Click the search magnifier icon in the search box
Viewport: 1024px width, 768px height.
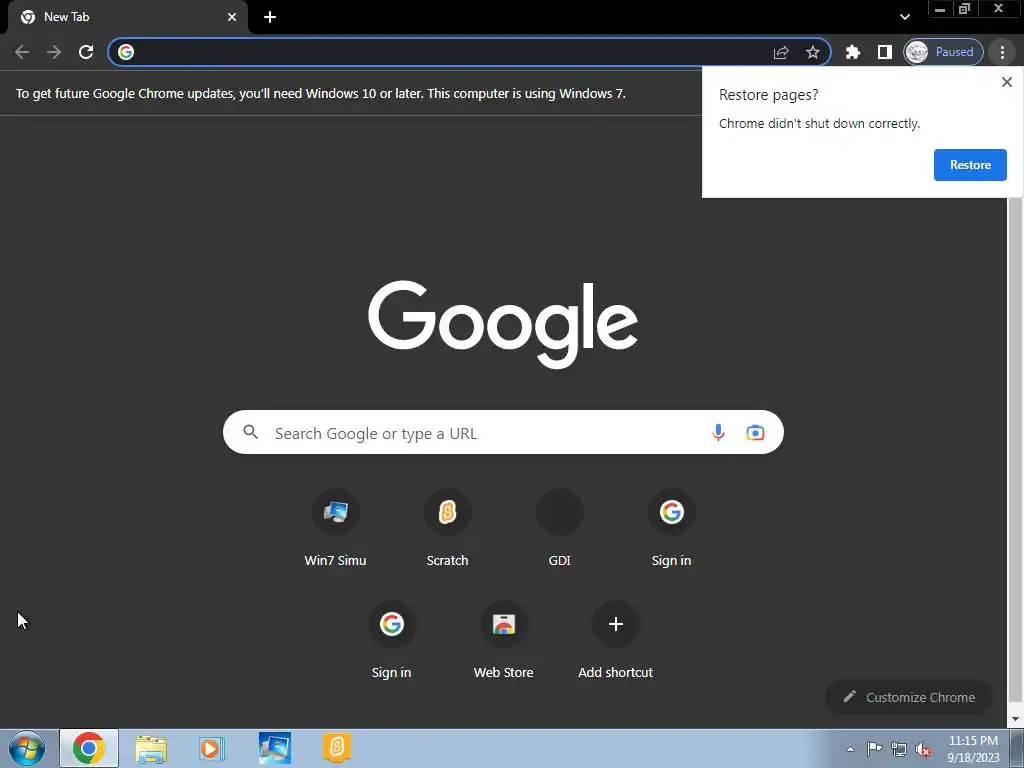point(251,432)
